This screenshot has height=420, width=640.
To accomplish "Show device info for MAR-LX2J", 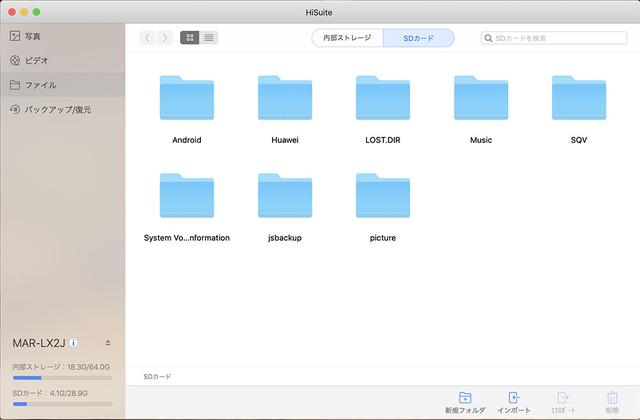I will pos(73,343).
